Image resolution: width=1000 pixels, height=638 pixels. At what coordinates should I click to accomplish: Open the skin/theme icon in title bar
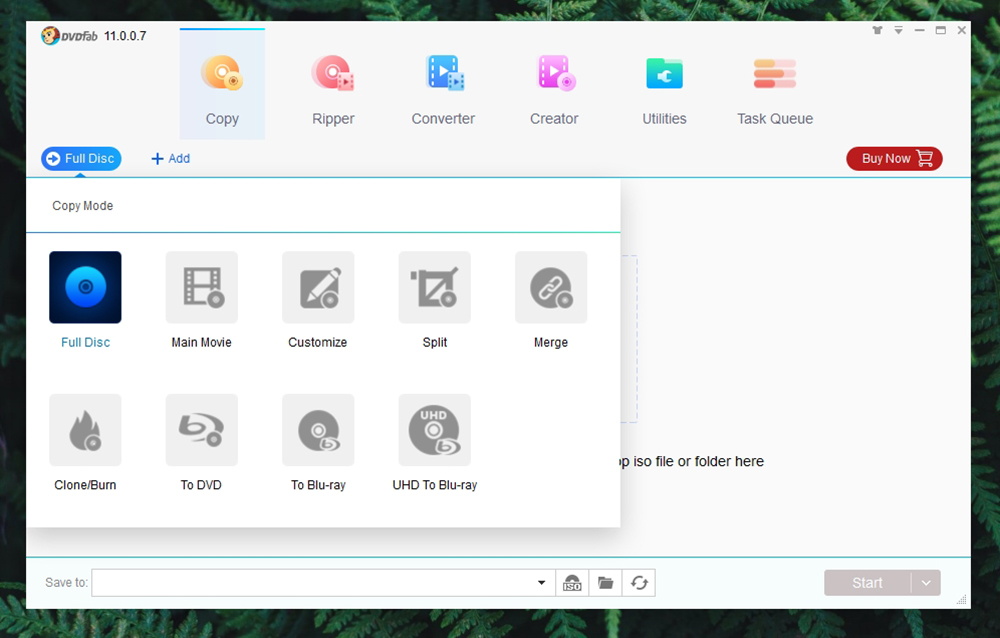(878, 30)
